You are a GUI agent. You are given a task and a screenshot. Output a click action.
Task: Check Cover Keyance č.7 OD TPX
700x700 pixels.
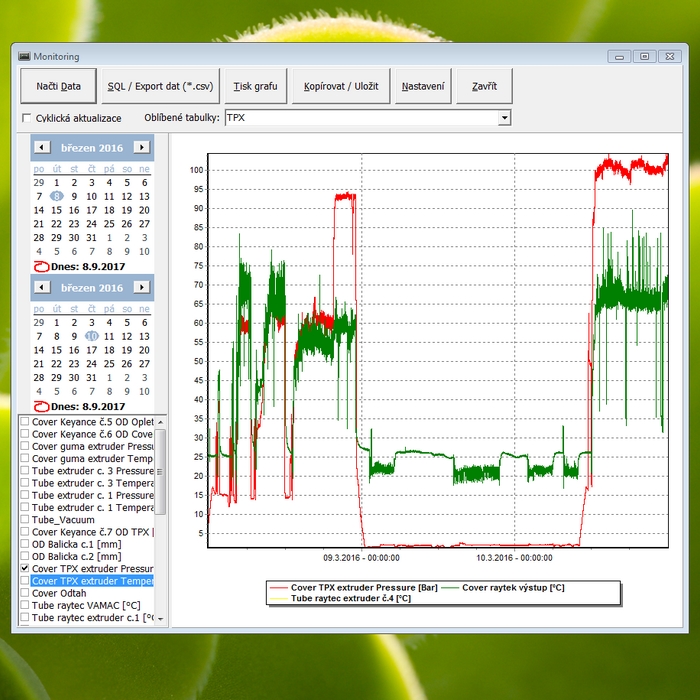coord(25,532)
